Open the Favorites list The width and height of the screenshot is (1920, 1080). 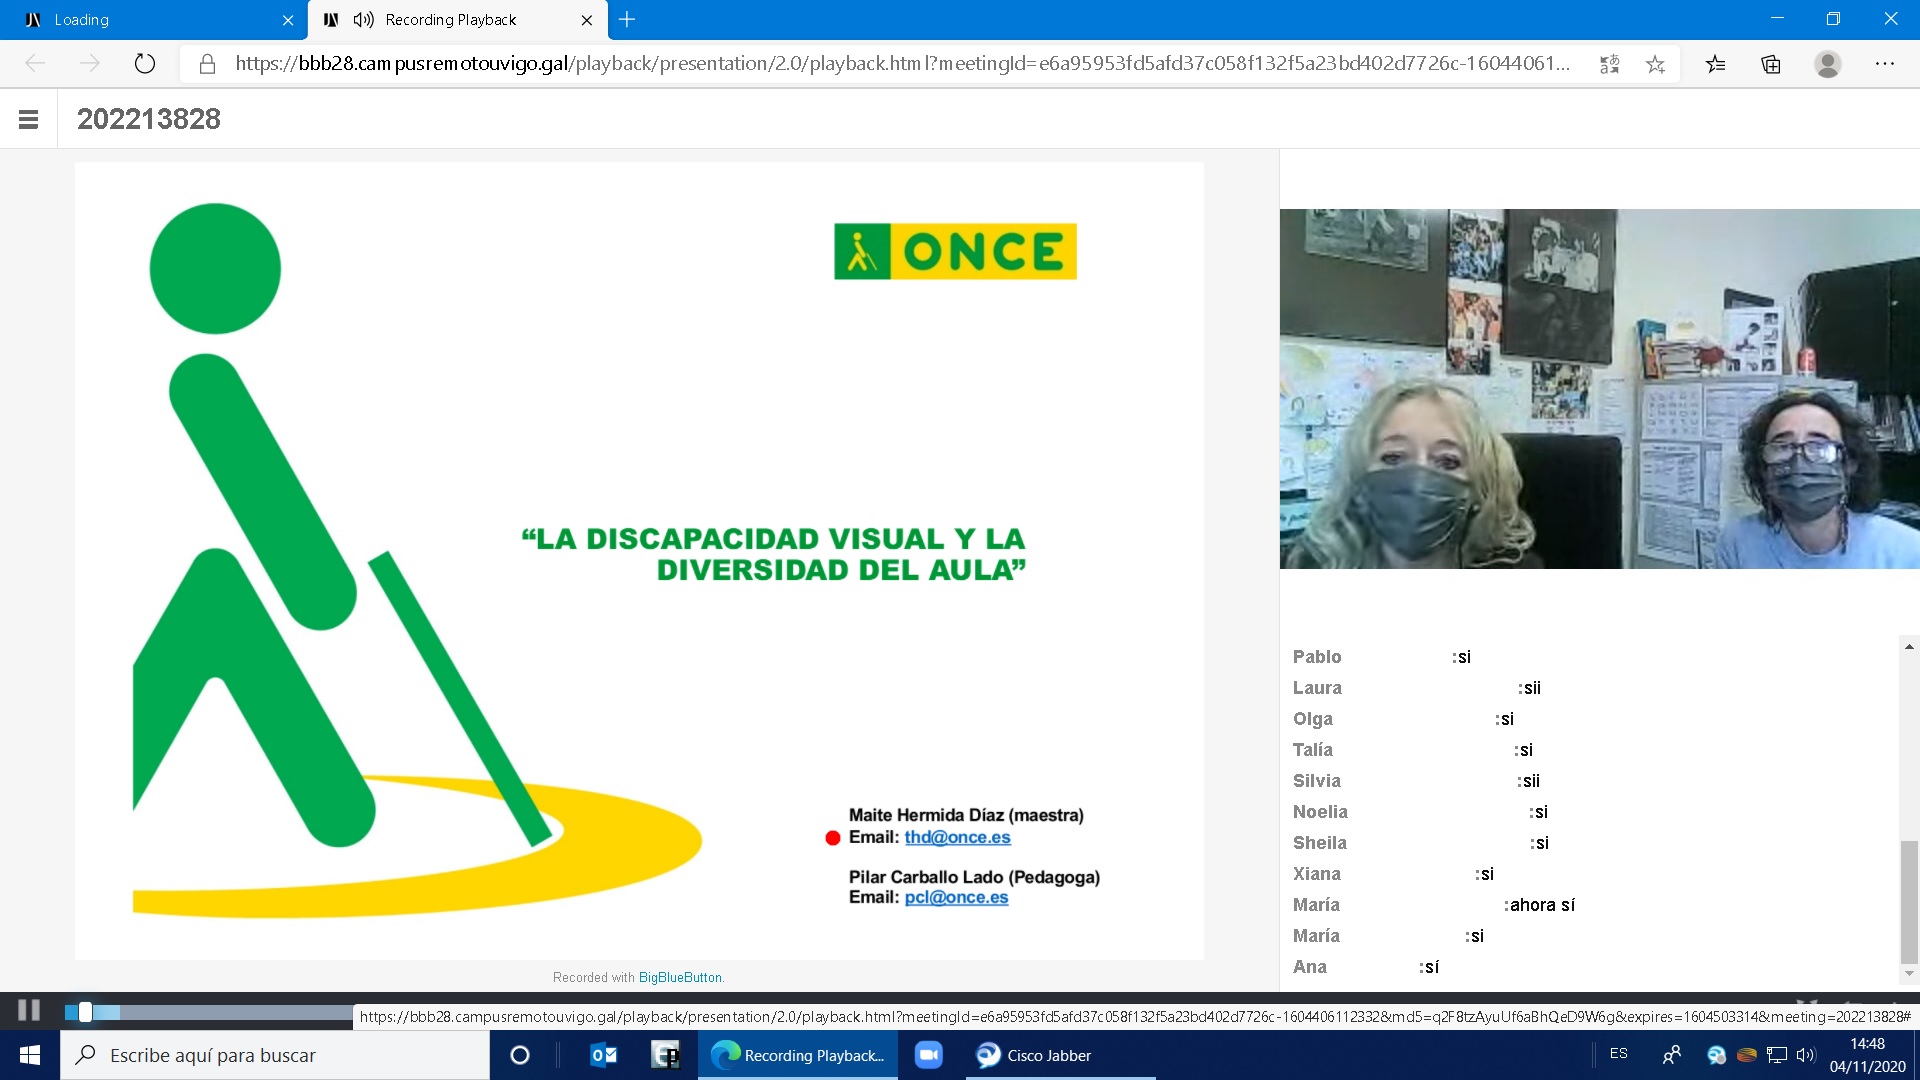(x=1716, y=63)
